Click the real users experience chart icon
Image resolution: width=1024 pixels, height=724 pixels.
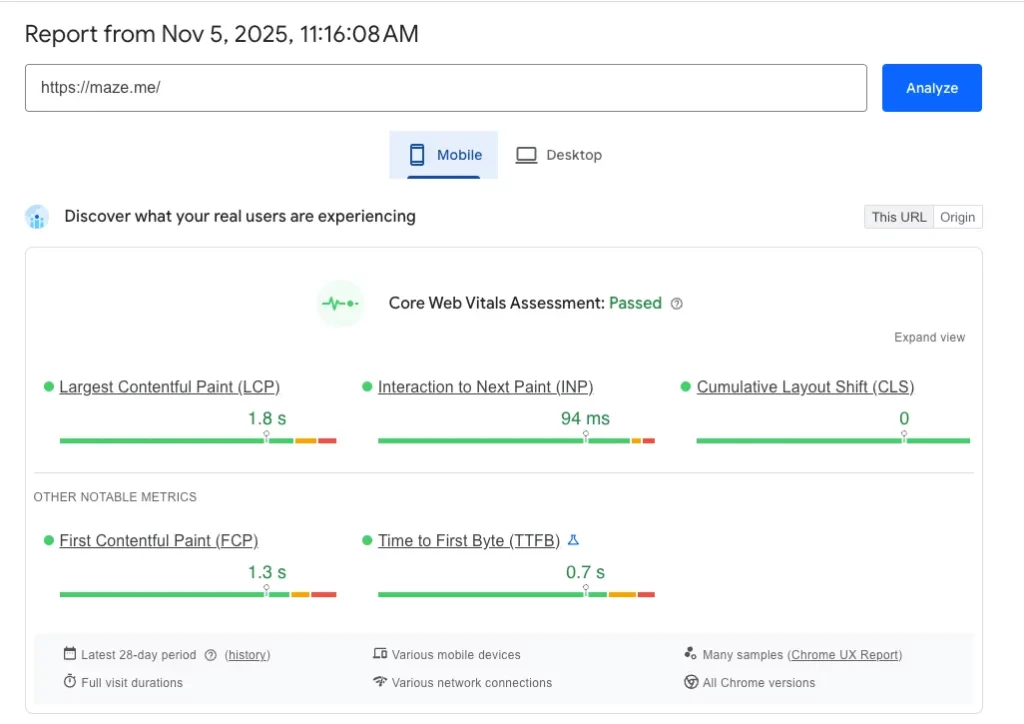[37, 217]
